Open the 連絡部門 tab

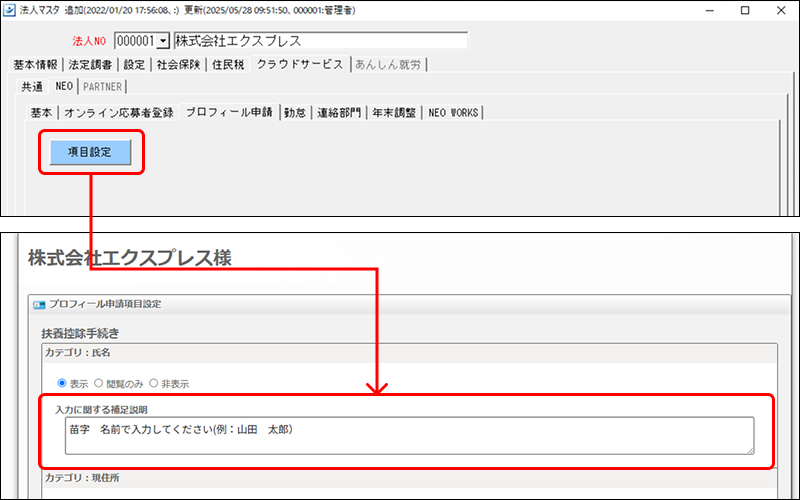click(x=339, y=112)
